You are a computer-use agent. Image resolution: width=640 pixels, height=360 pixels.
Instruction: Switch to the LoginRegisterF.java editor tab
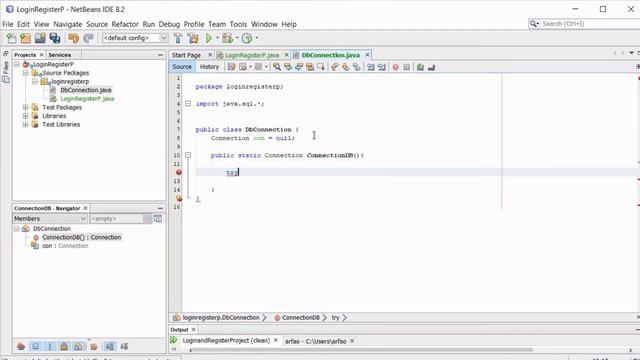[x=252, y=55]
